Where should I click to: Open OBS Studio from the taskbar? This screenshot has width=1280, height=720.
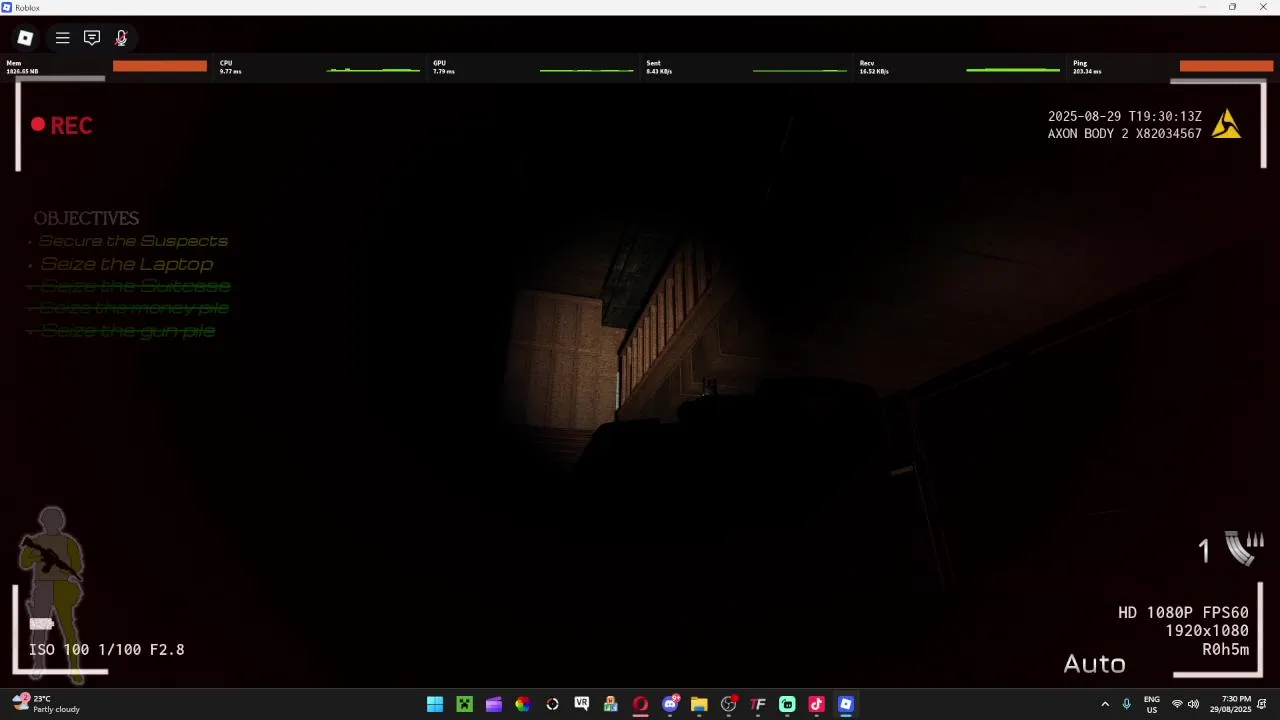click(728, 704)
